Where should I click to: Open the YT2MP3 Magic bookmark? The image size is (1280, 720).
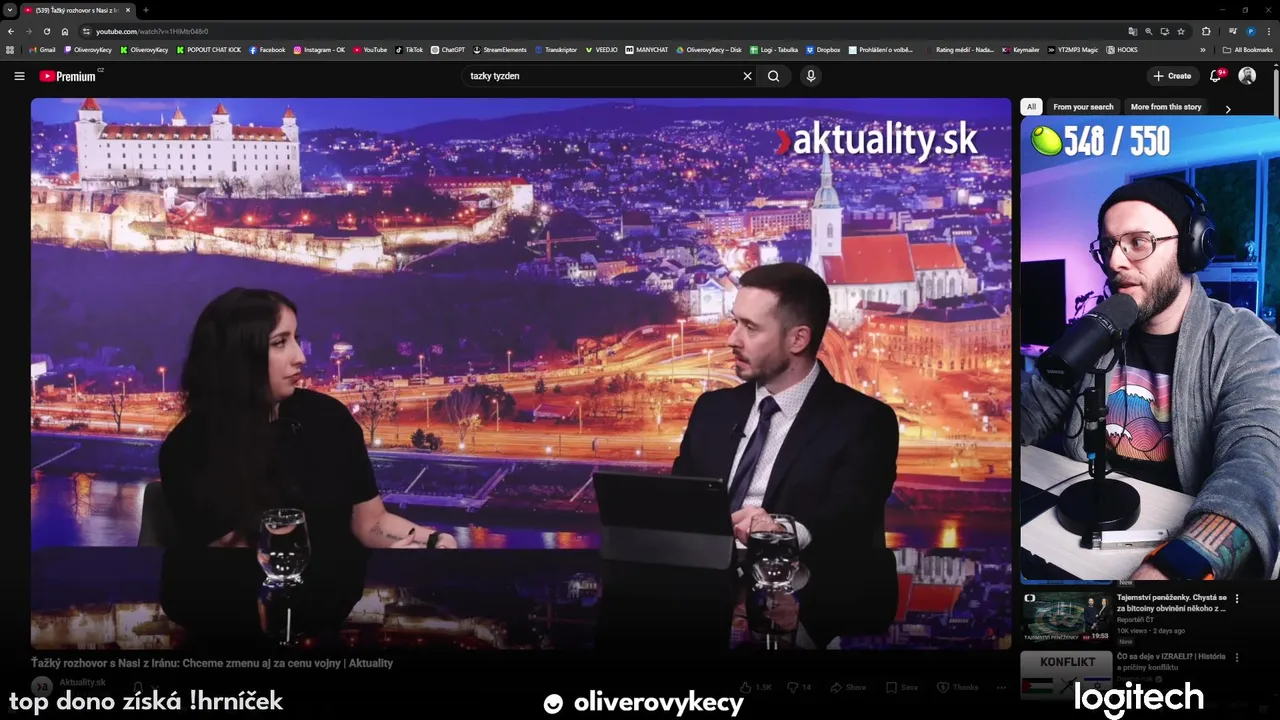coord(1073,49)
